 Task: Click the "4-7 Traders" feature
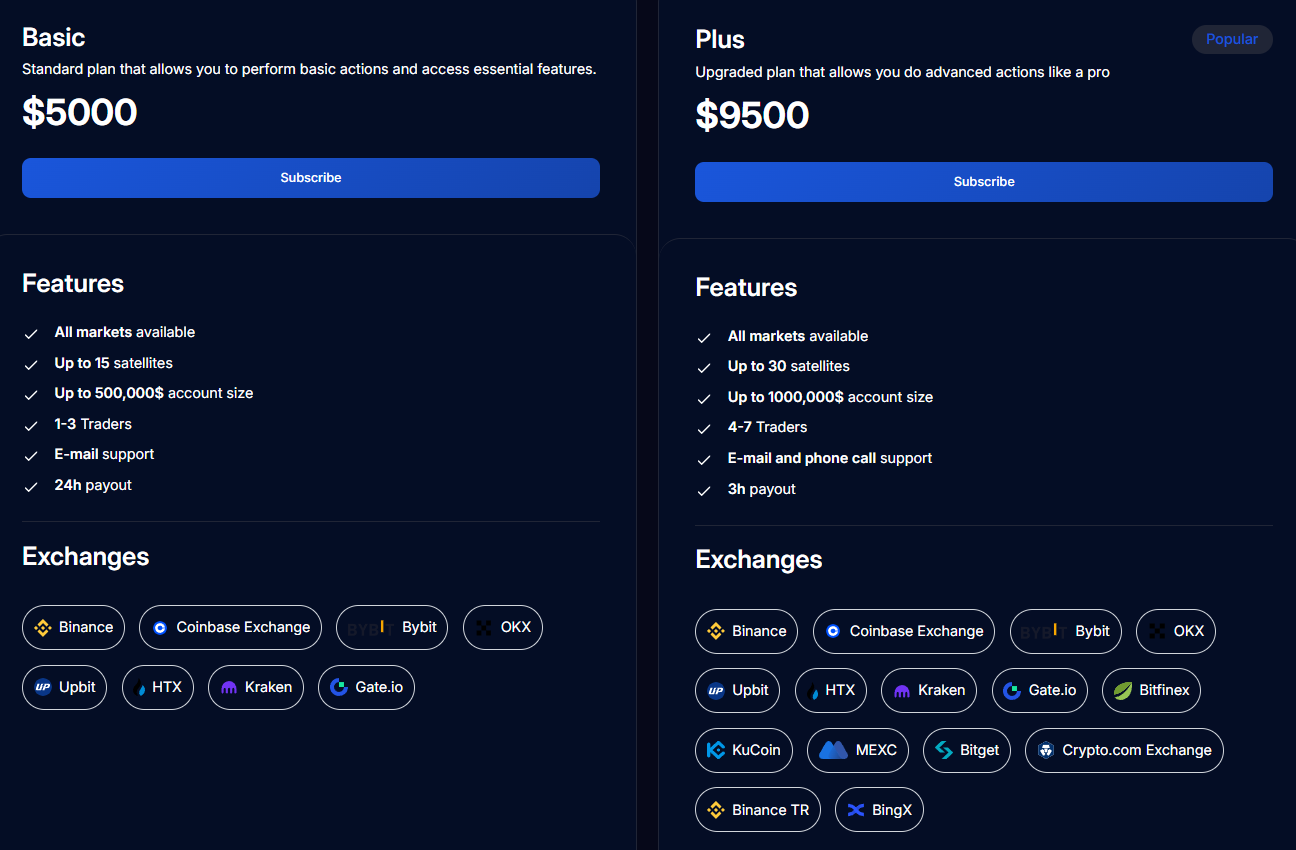pyautogui.click(x=767, y=427)
